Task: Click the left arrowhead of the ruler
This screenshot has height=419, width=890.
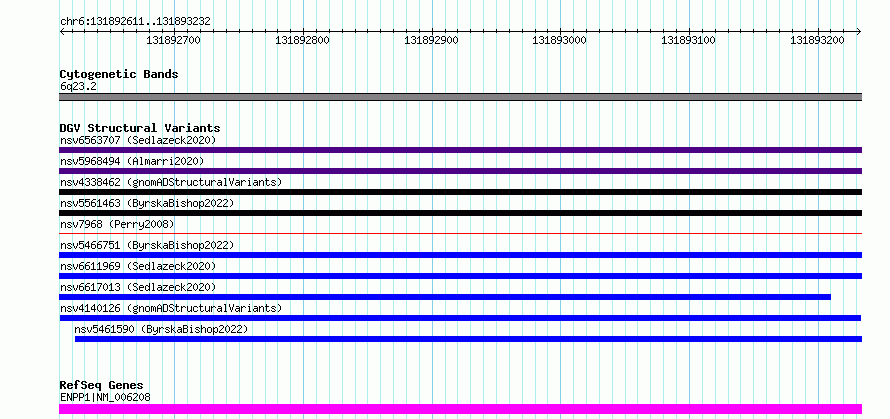Action: 62,31
